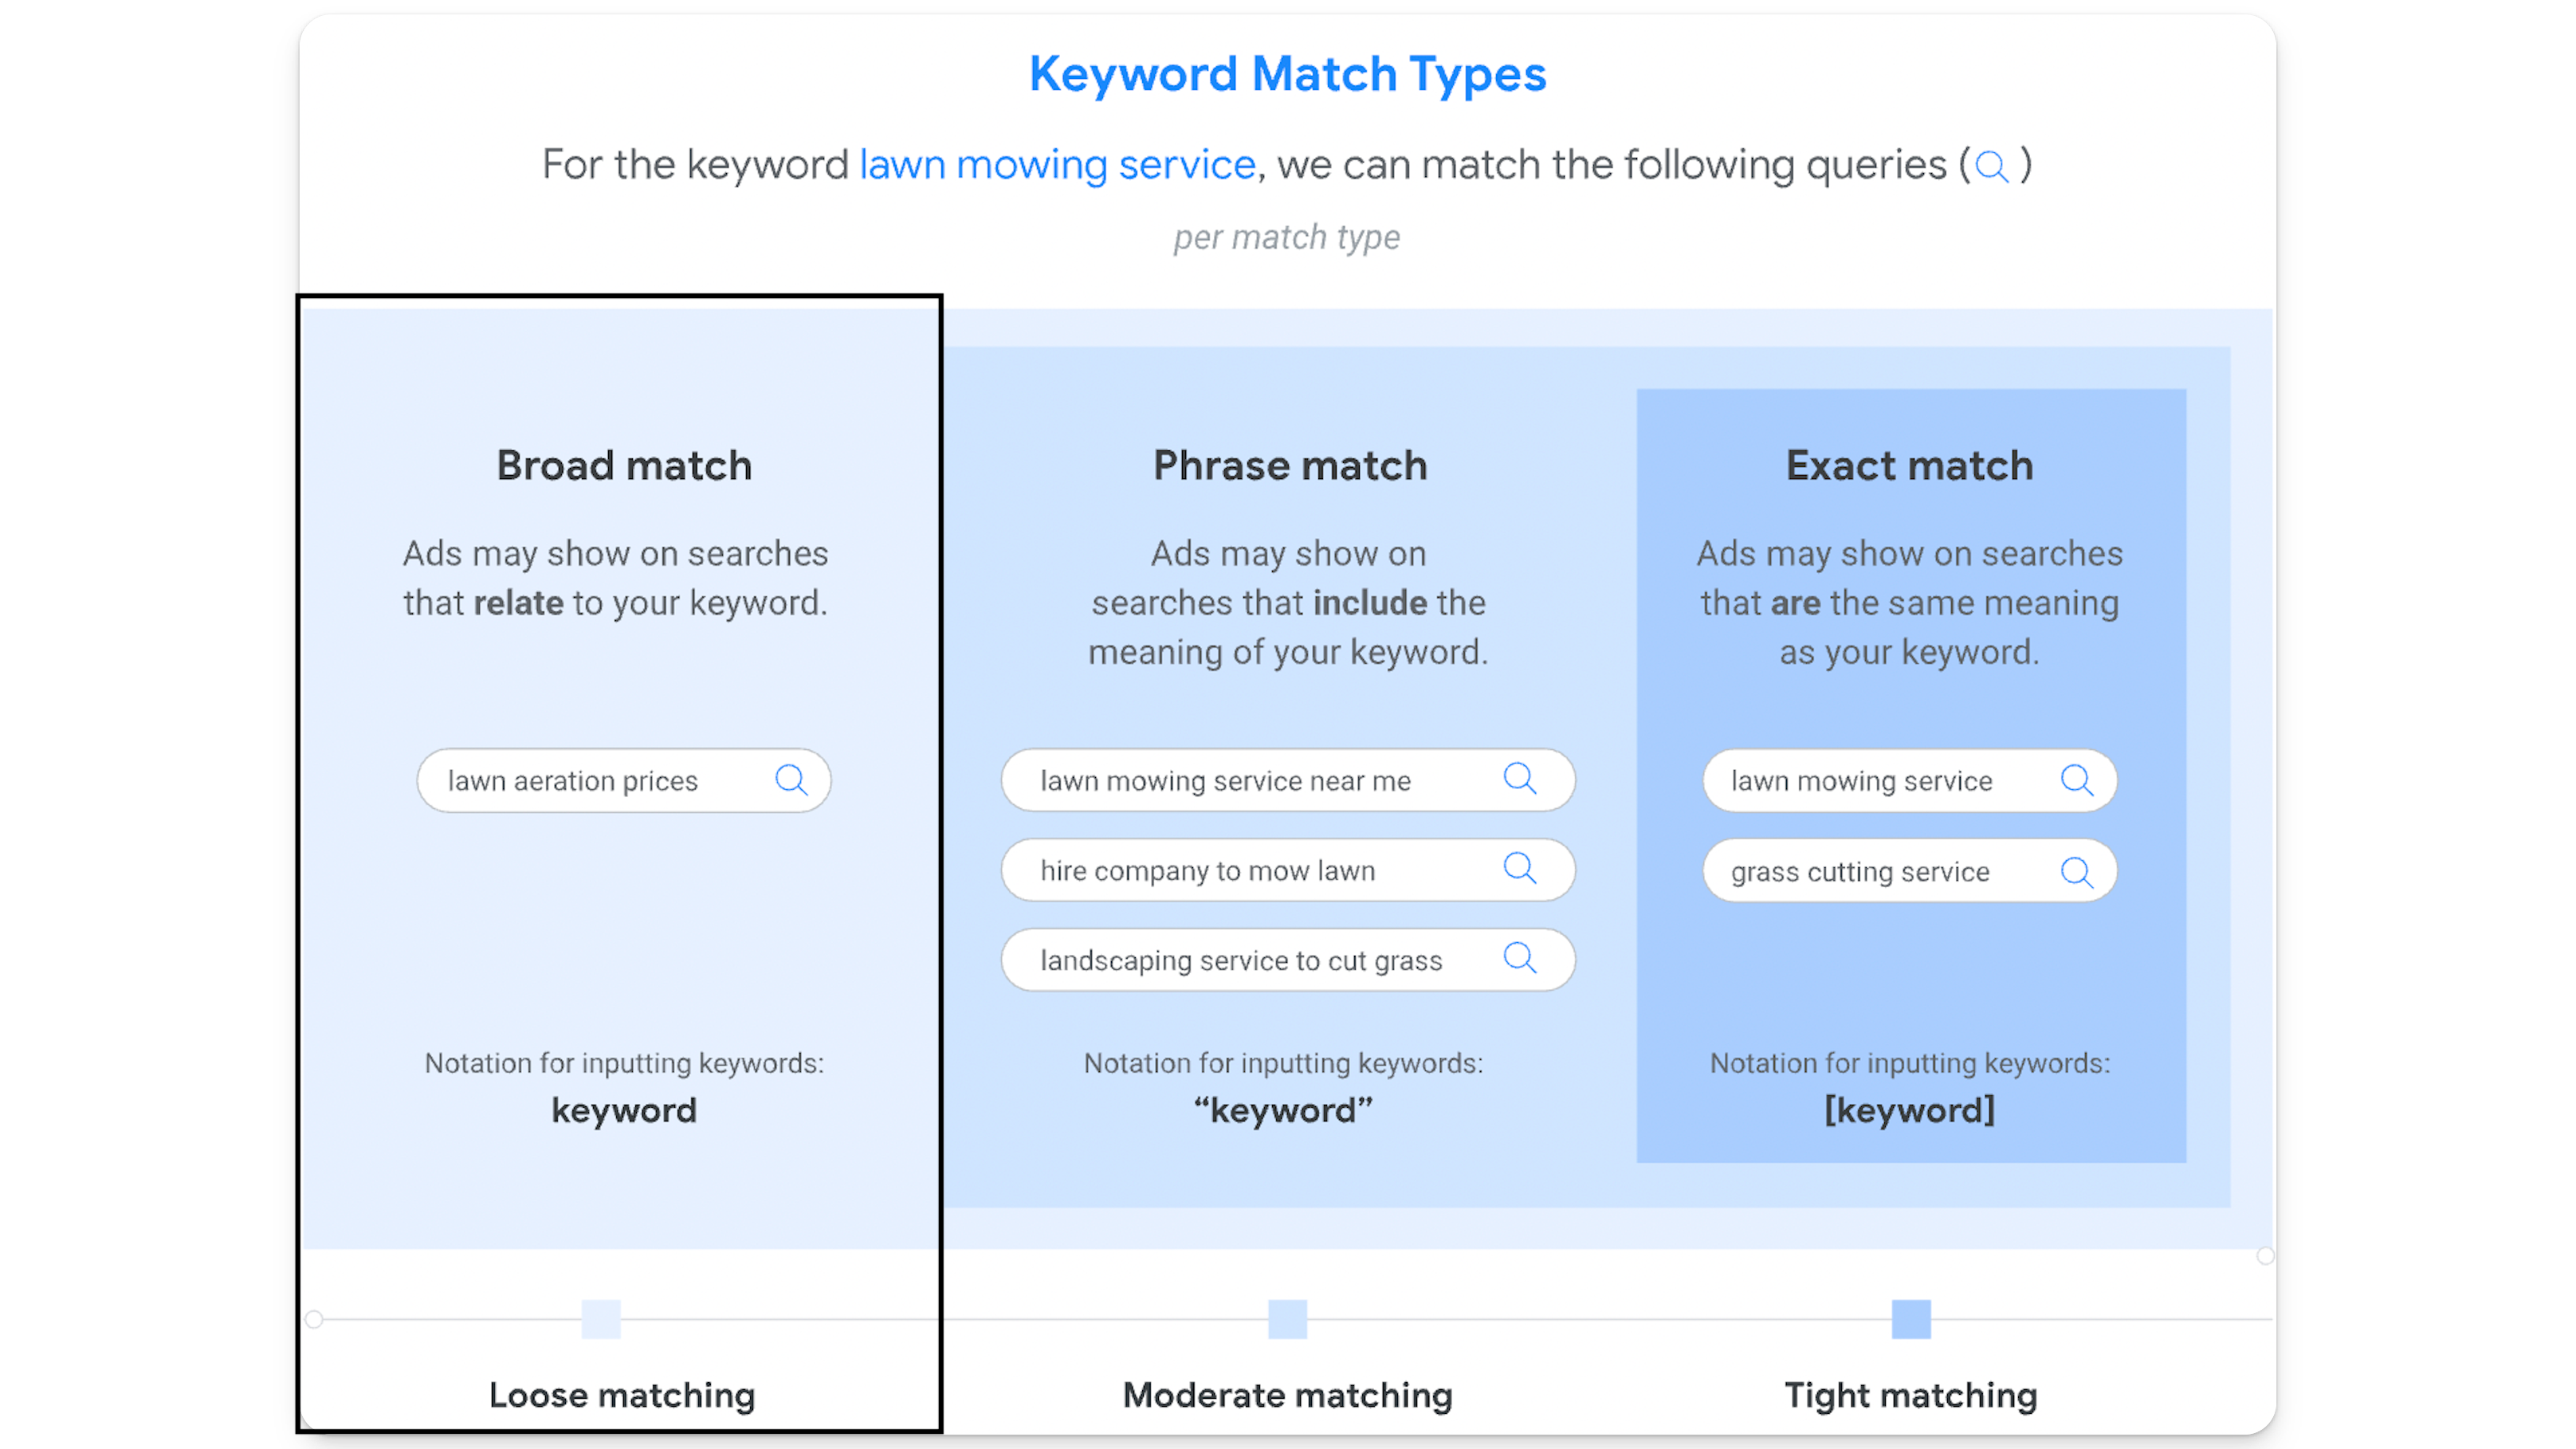2576x1449 pixels.
Task: Click the search icon for 'lawn aeration prices'
Action: click(x=791, y=780)
